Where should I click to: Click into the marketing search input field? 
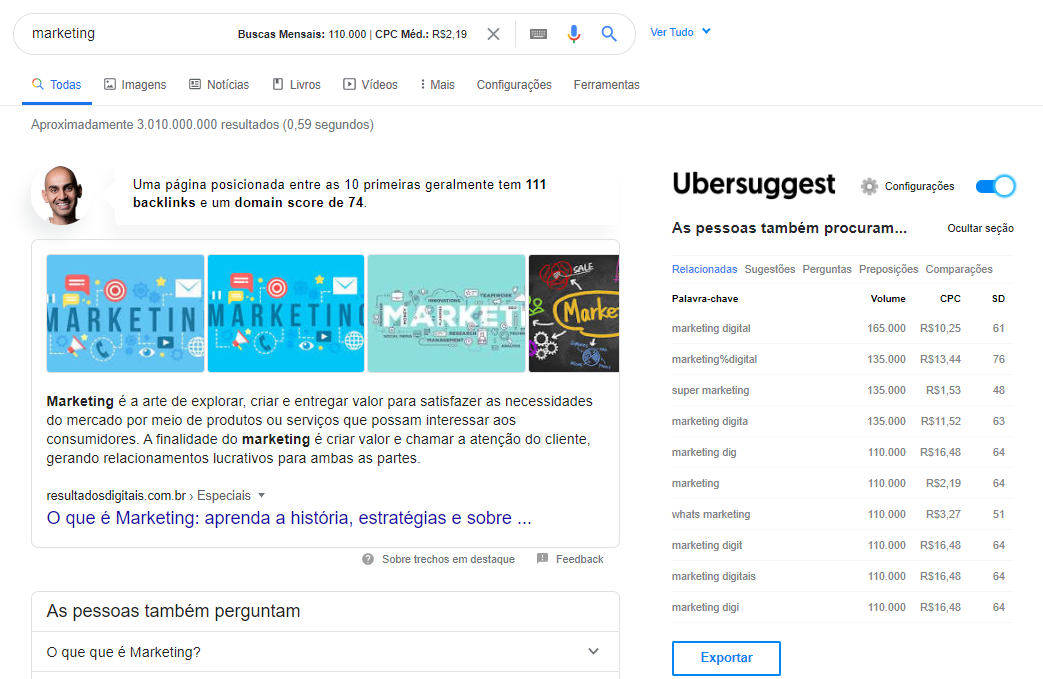click(130, 33)
